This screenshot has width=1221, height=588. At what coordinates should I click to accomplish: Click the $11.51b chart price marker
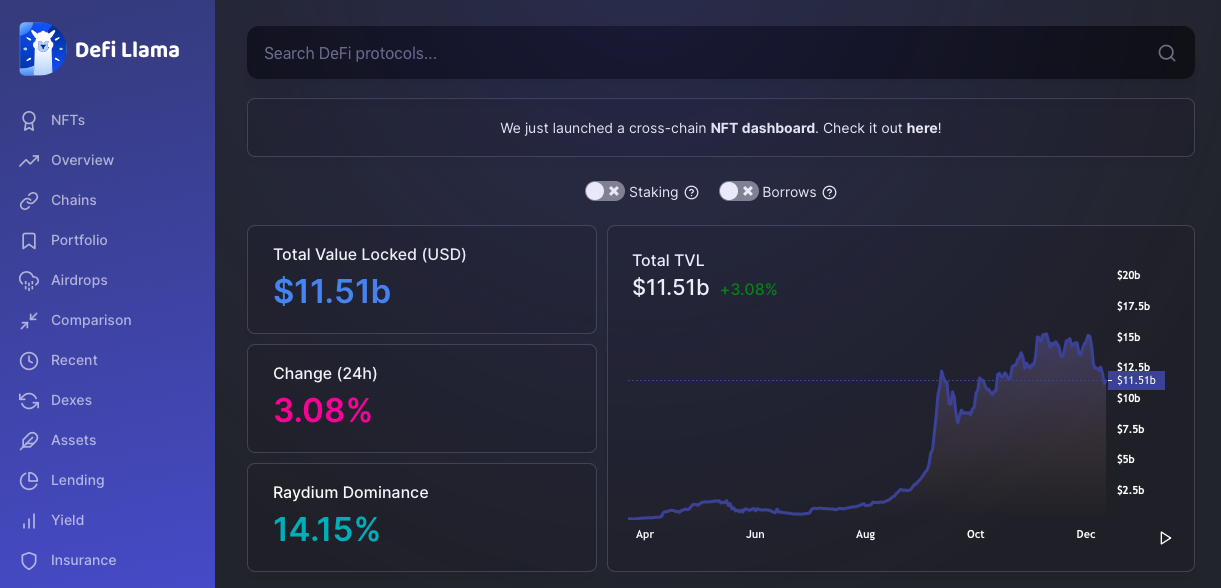(x=1136, y=380)
